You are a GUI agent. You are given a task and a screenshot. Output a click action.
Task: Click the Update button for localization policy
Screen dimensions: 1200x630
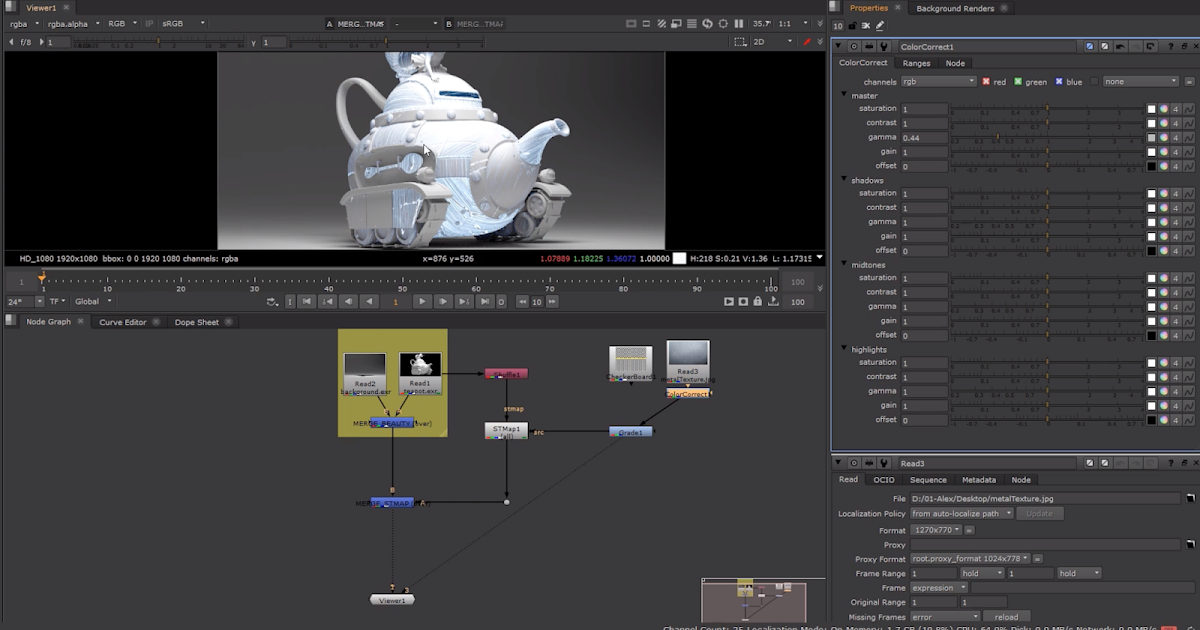(1040, 513)
